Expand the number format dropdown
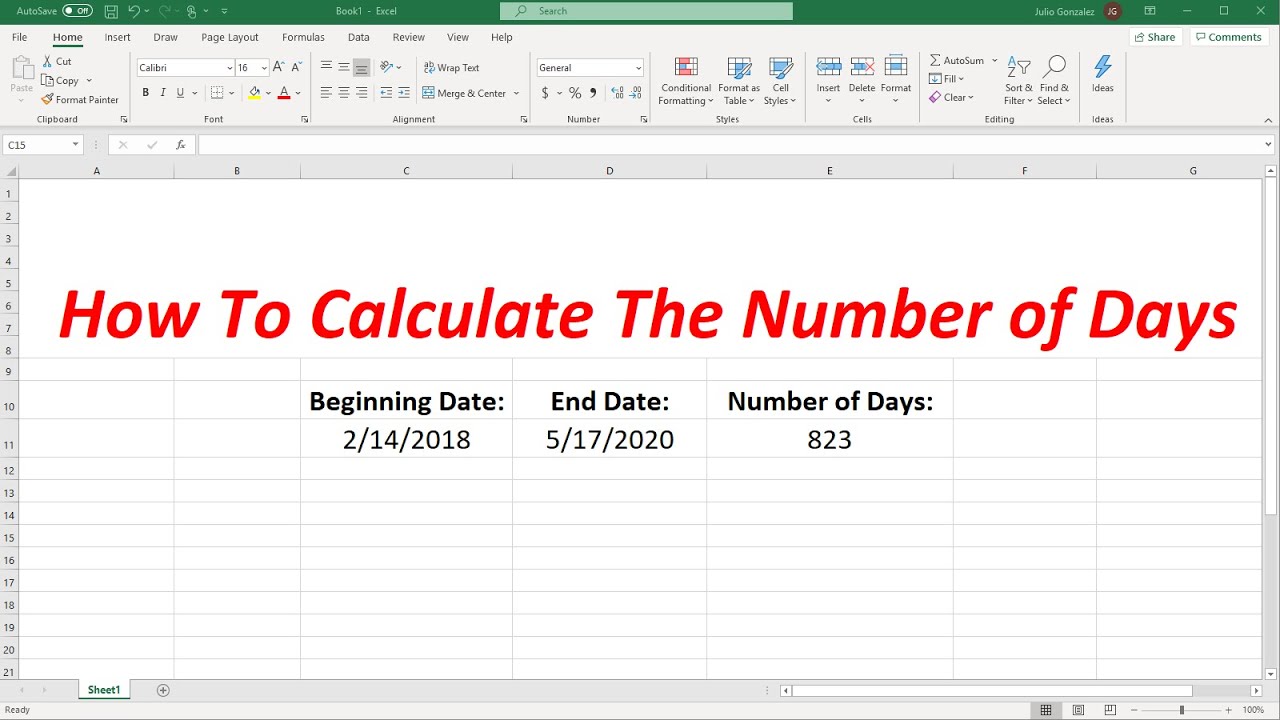The height and width of the screenshot is (720, 1280). pyautogui.click(x=639, y=68)
